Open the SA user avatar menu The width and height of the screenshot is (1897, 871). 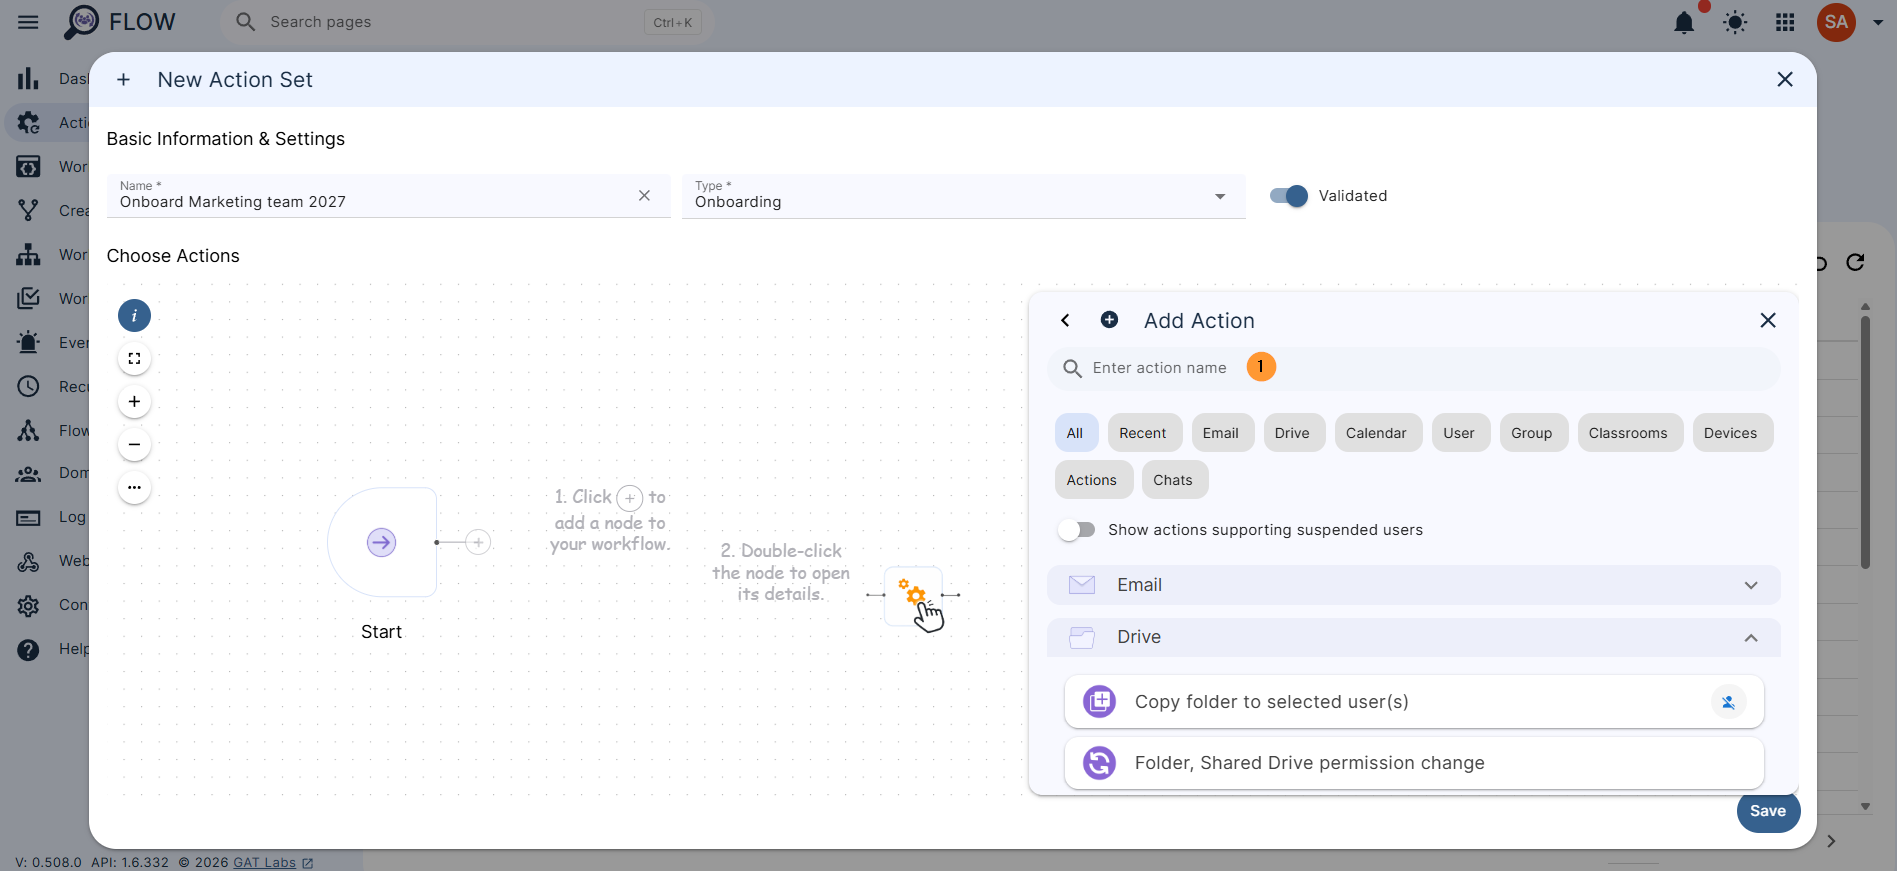(1836, 22)
